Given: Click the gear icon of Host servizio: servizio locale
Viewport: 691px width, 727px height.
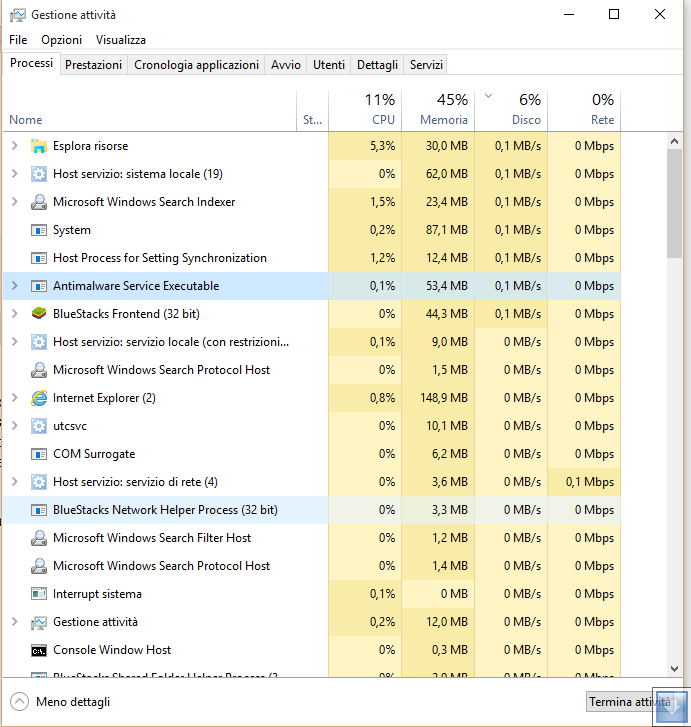Looking at the screenshot, I should click(x=39, y=342).
